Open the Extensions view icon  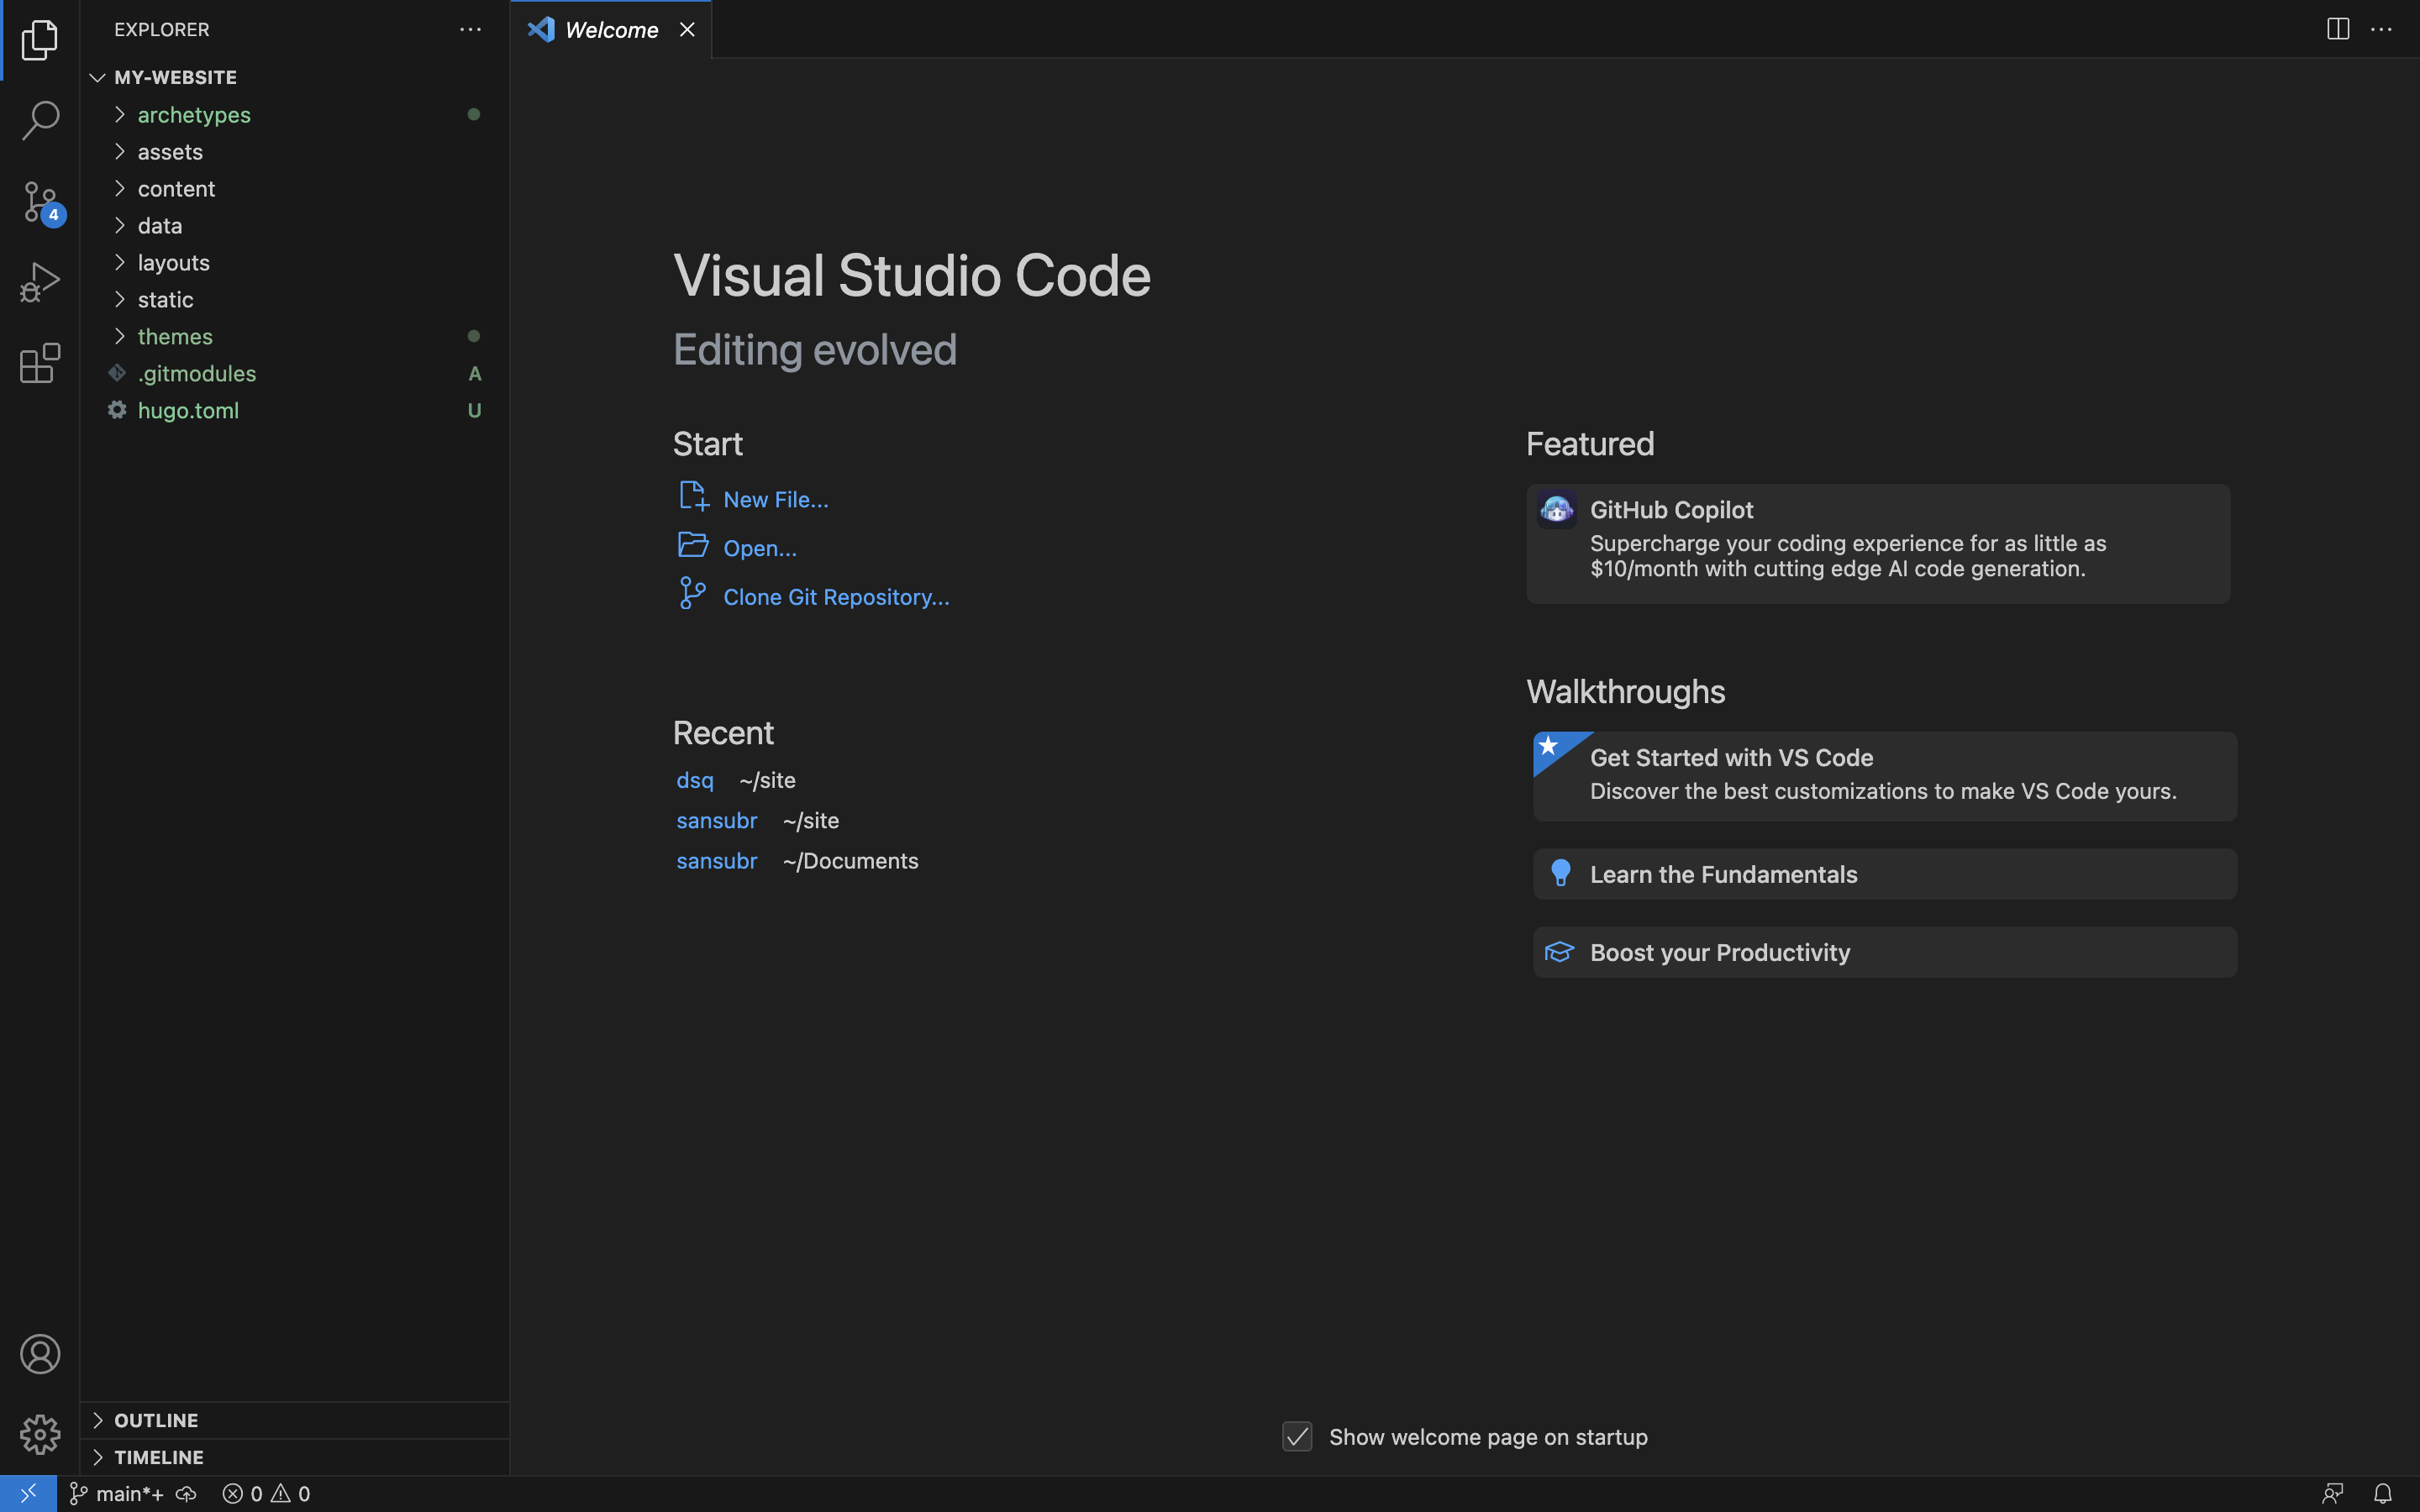(40, 363)
